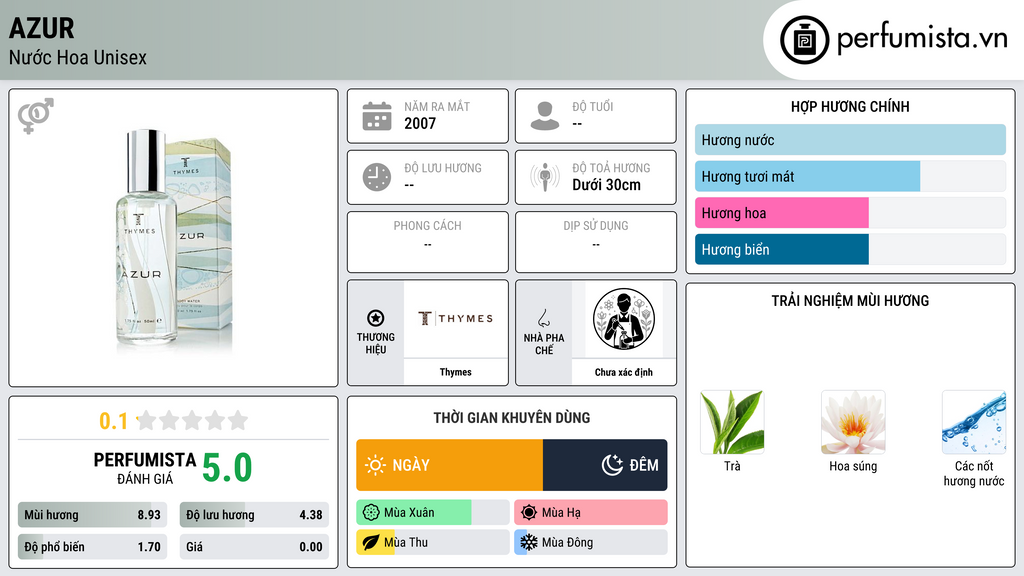Click the Hương tươi mát accord bar
1024x576 pixels.
pyautogui.click(x=850, y=176)
